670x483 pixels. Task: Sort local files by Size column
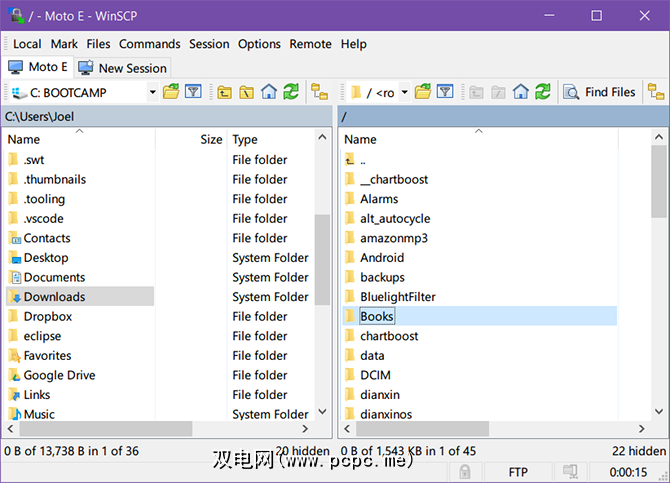[x=191, y=139]
